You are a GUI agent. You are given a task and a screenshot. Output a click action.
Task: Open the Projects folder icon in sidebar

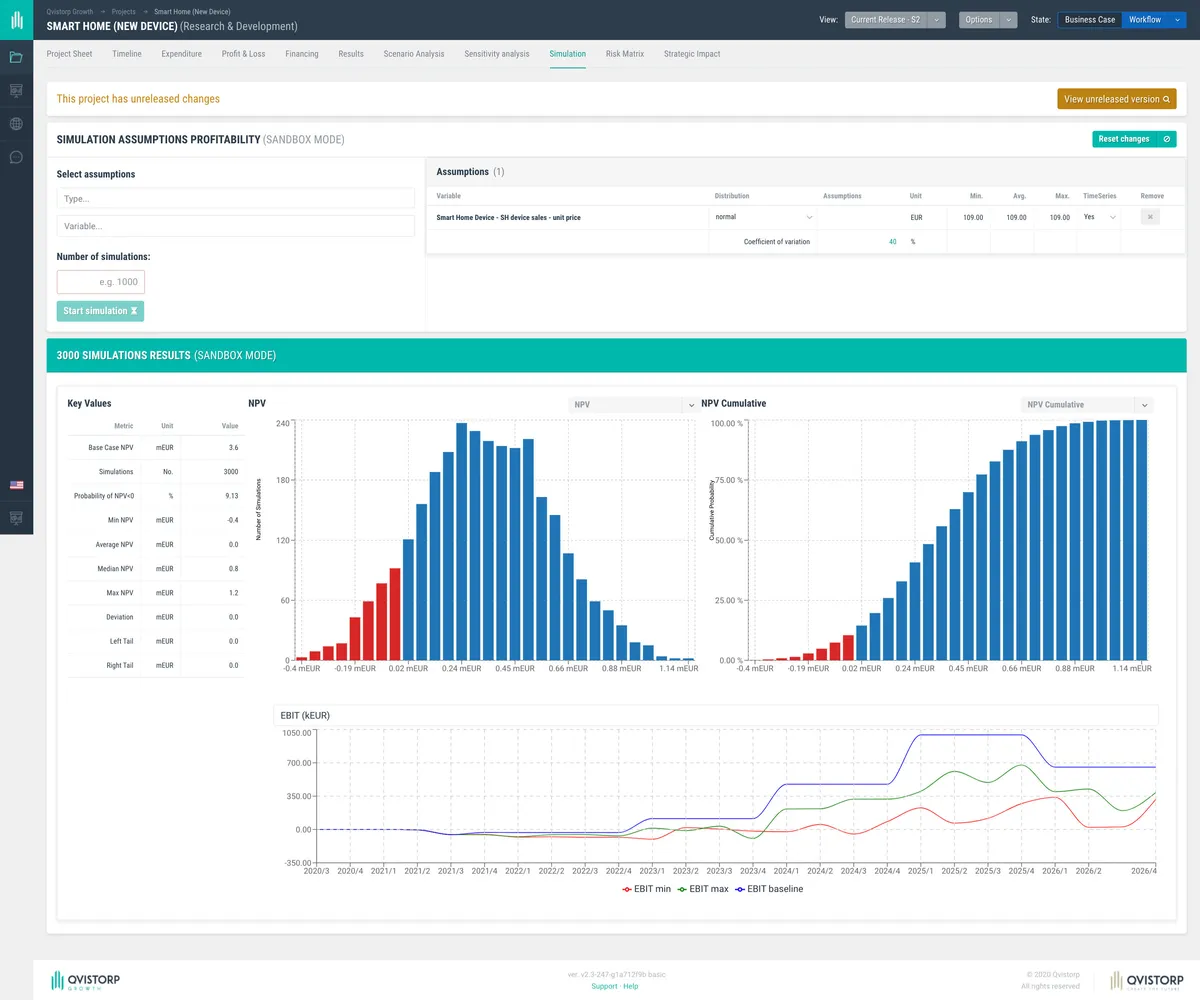(x=16, y=57)
